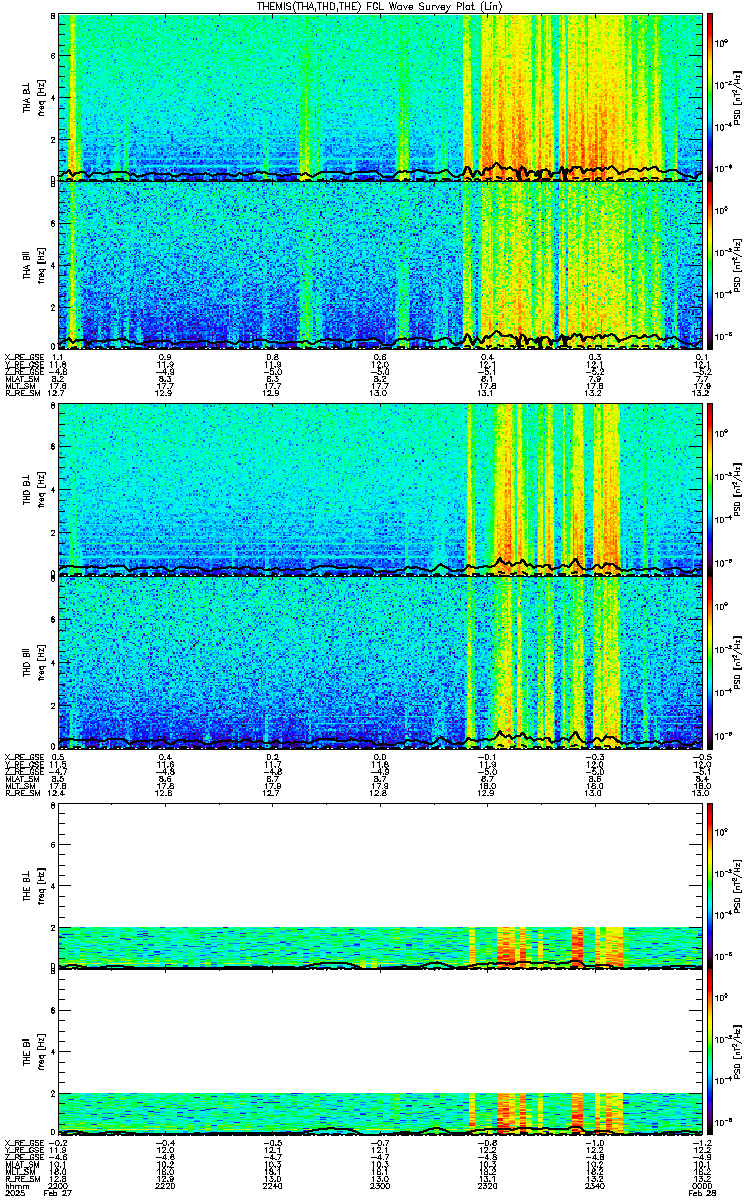The image size is (750, 1200).
Task: Click the '2220' time tick label
Action: 166,1188
